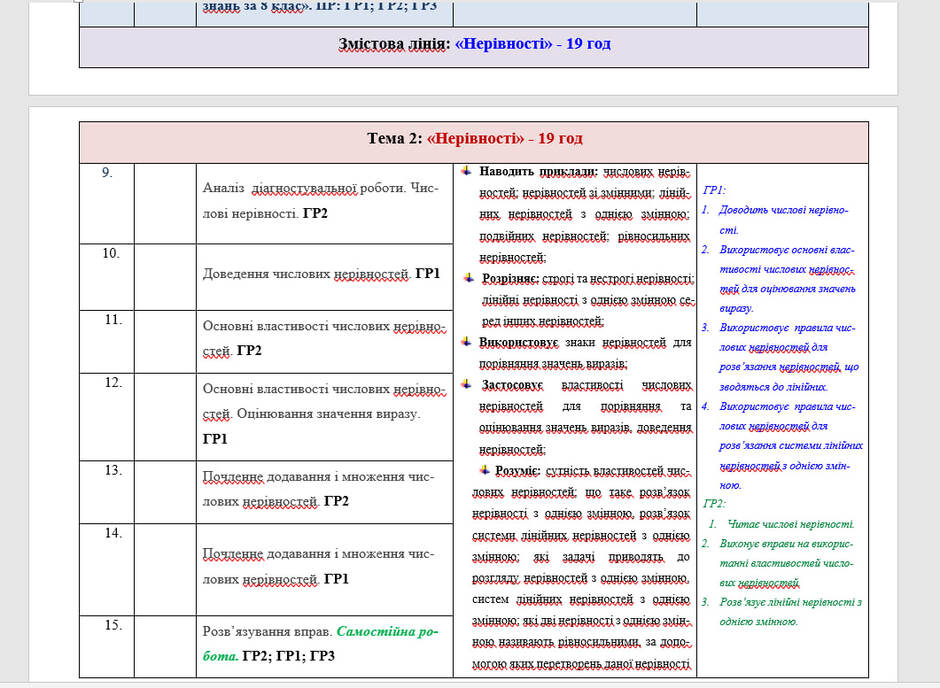Click the bullet icon before 'Розуміє'

[484, 470]
